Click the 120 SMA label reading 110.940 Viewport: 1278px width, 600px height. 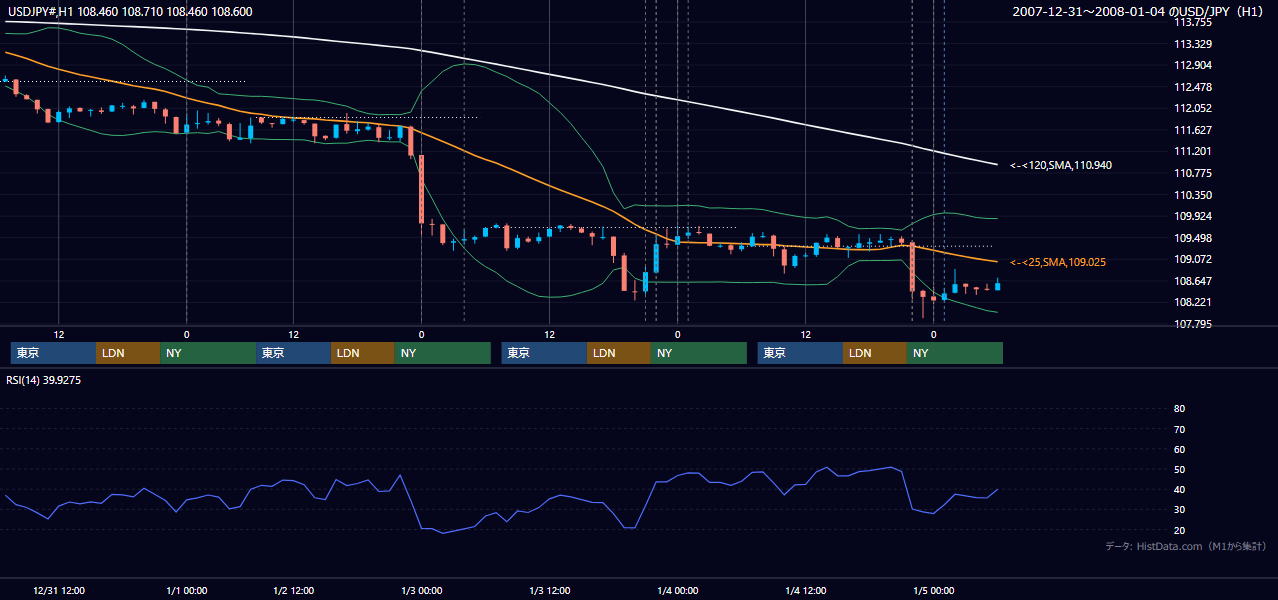coord(1060,165)
